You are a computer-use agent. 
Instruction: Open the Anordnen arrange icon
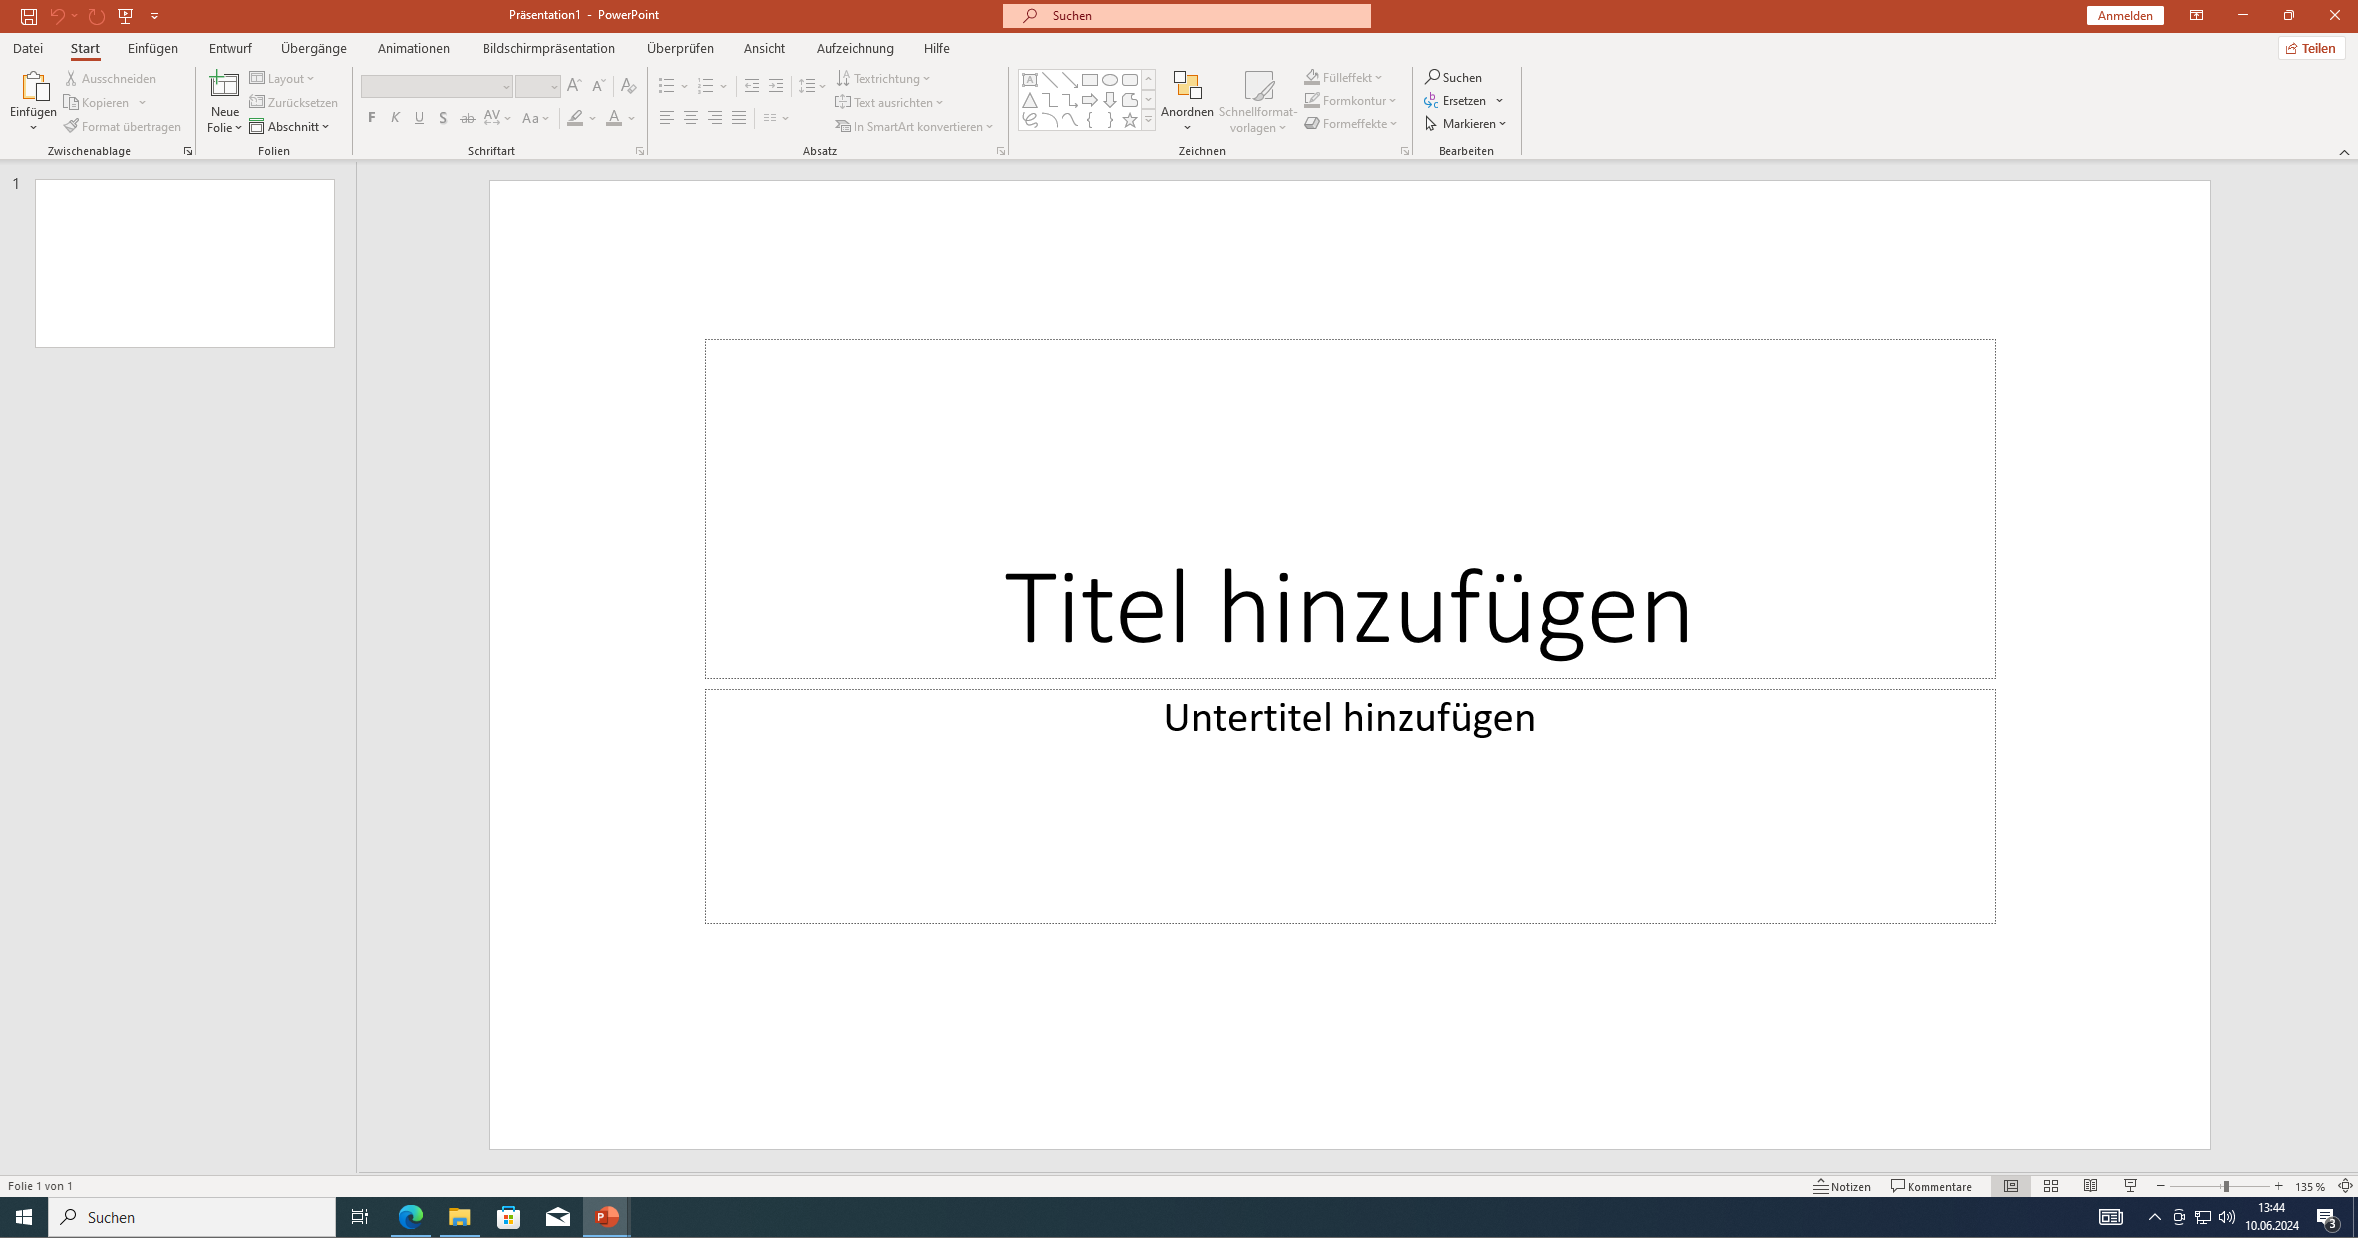[x=1187, y=86]
